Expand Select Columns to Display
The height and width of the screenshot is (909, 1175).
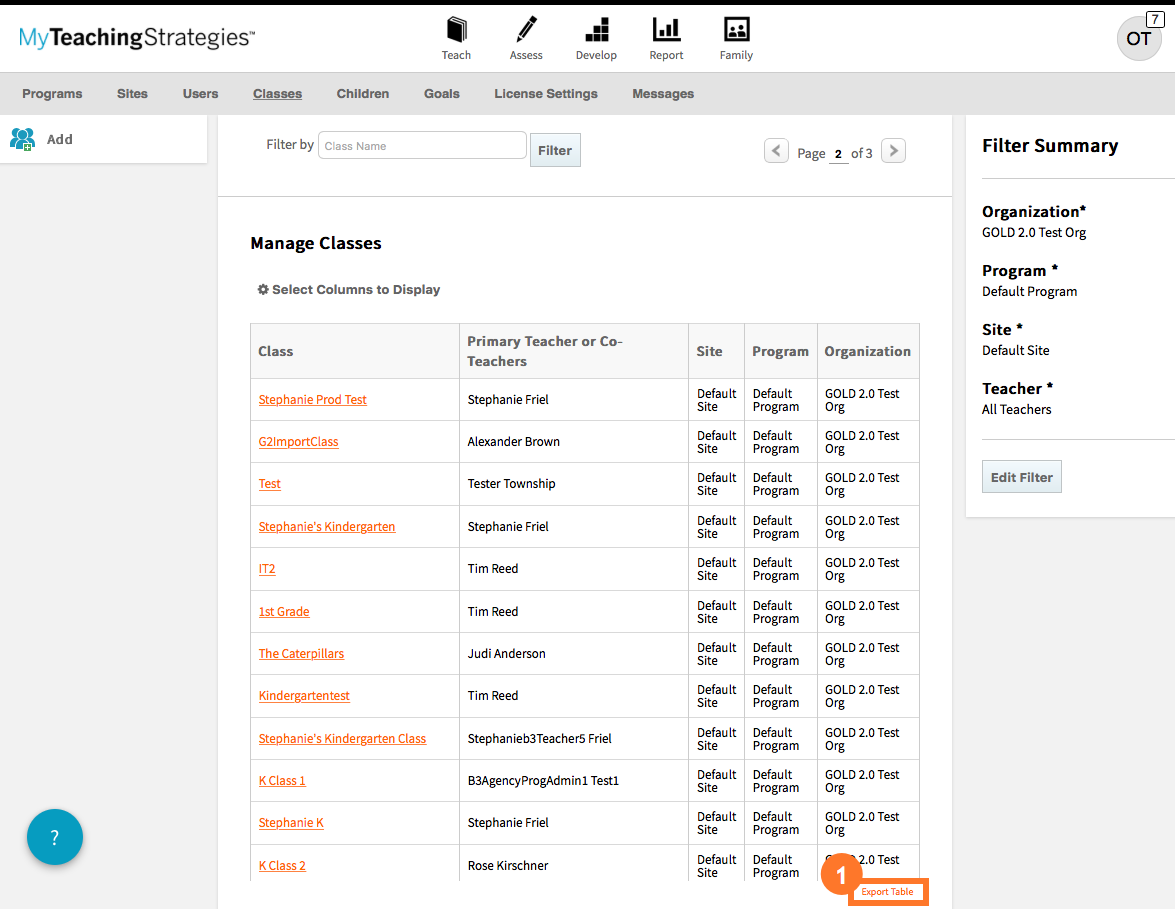(x=350, y=289)
